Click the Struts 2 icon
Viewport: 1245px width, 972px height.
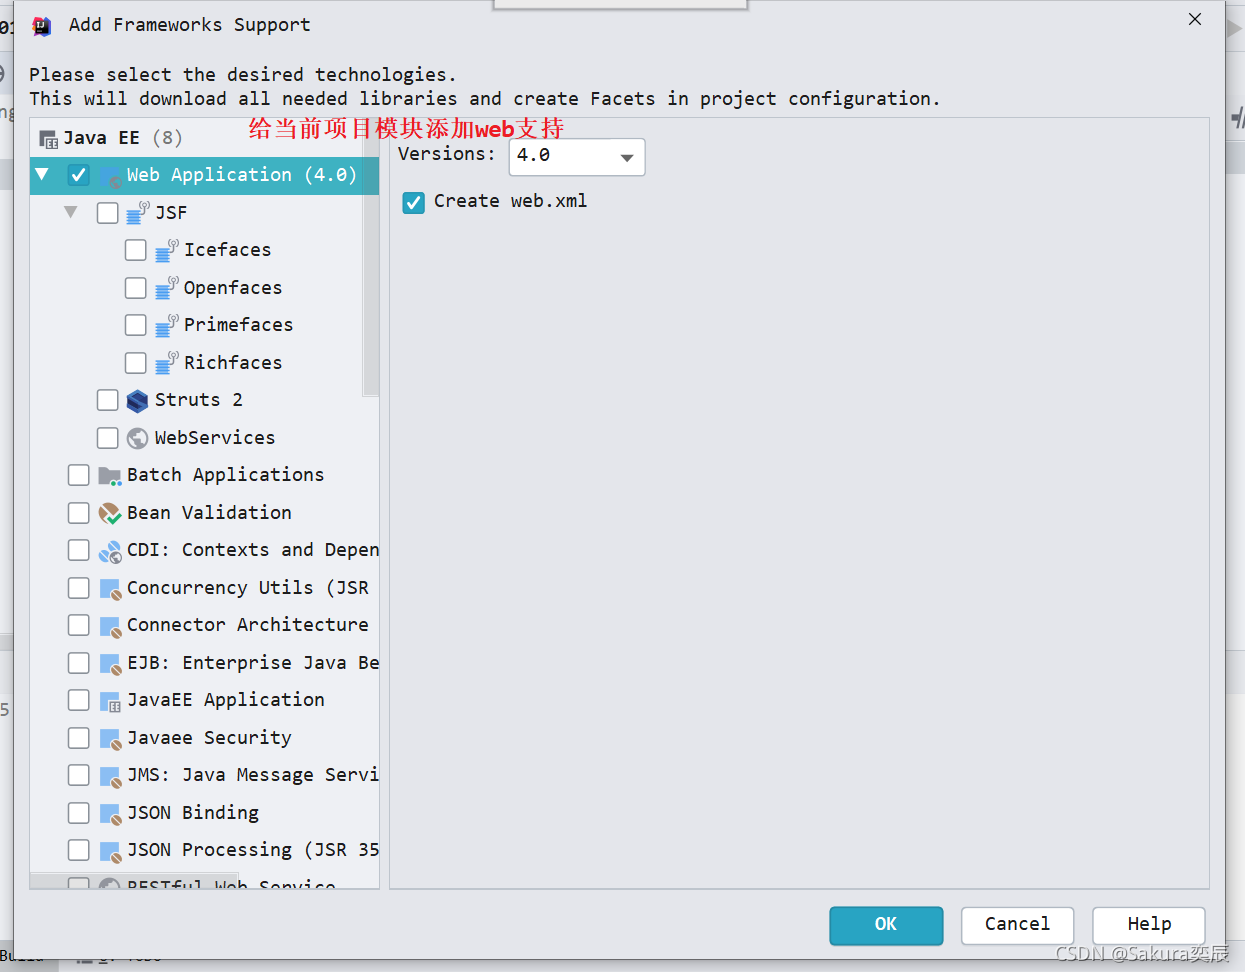[138, 401]
